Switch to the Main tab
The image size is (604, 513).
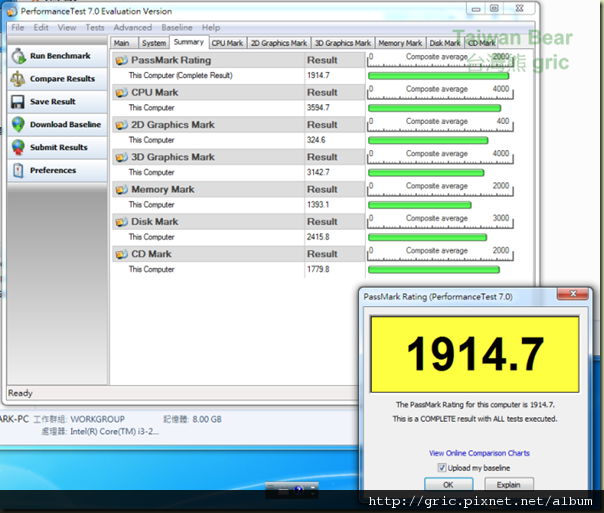[122, 43]
